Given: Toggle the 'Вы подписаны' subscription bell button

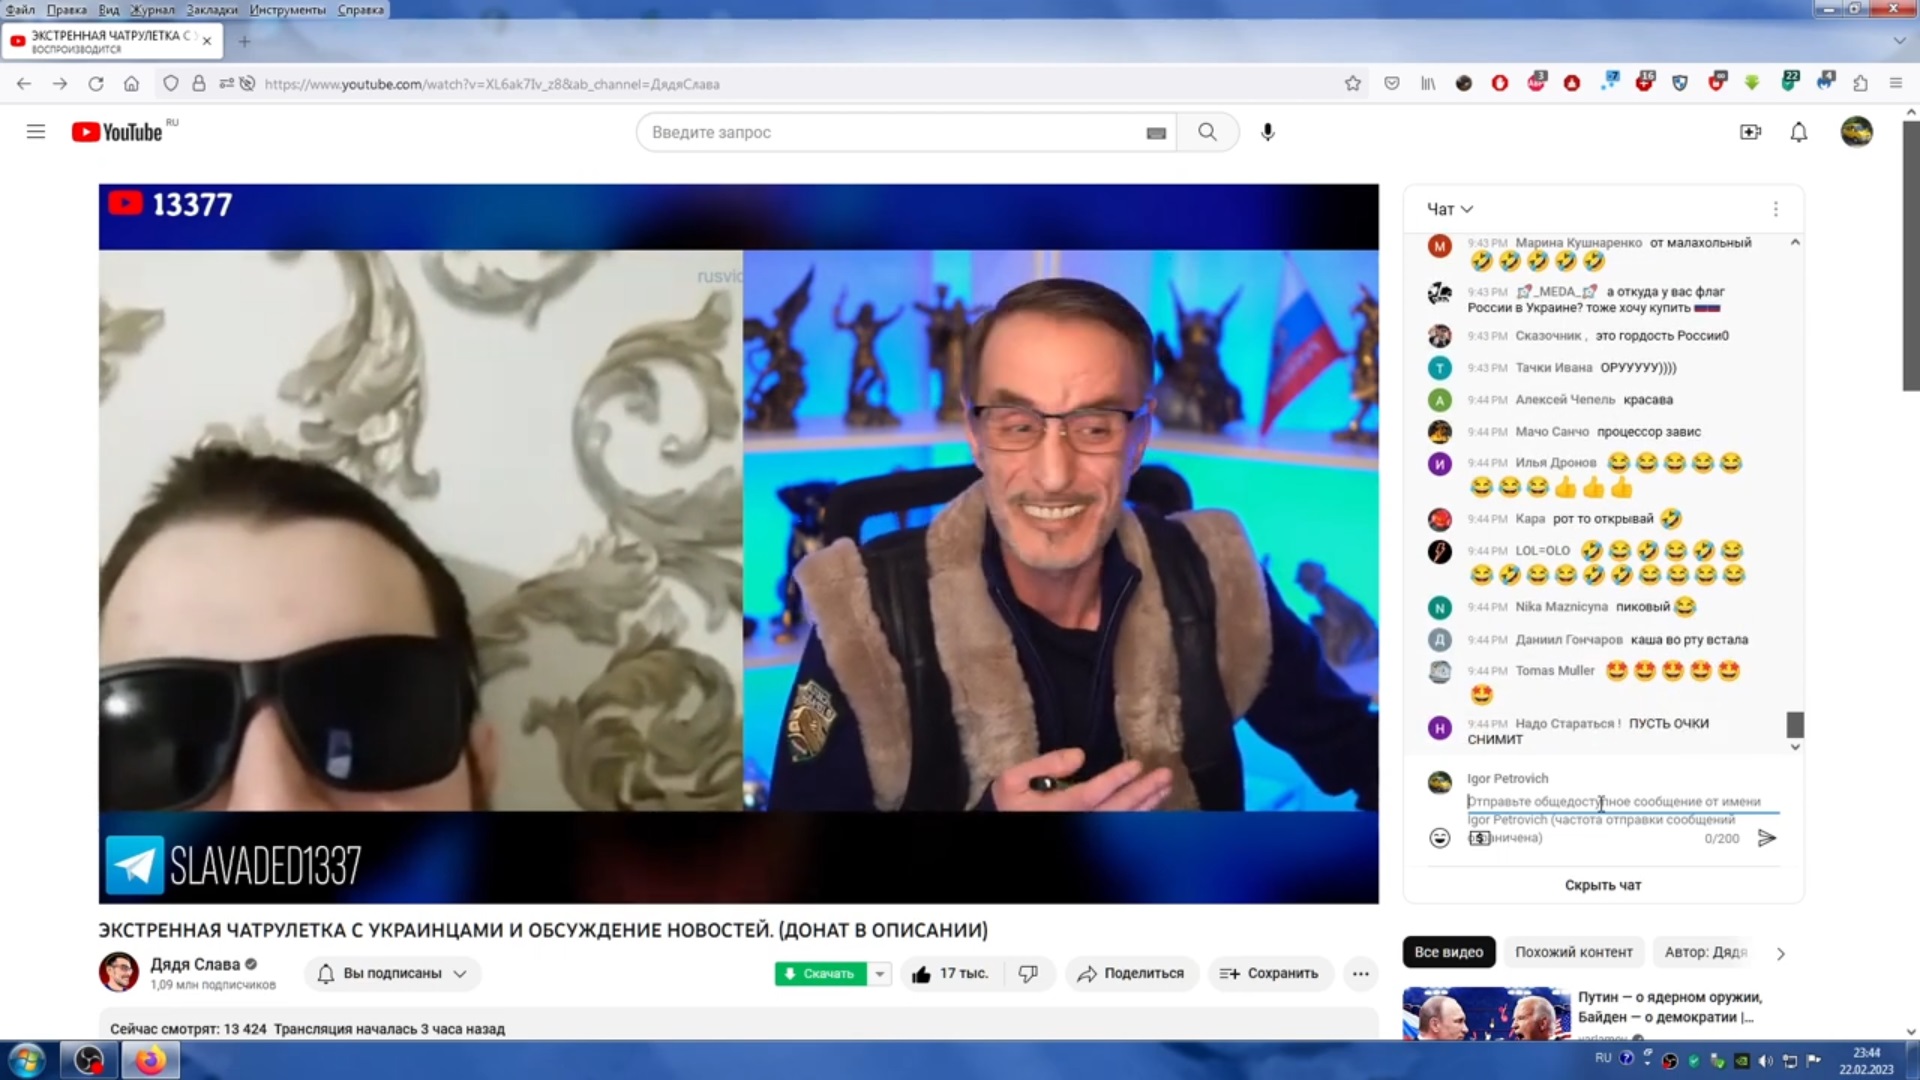Looking at the screenshot, I should click(392, 973).
